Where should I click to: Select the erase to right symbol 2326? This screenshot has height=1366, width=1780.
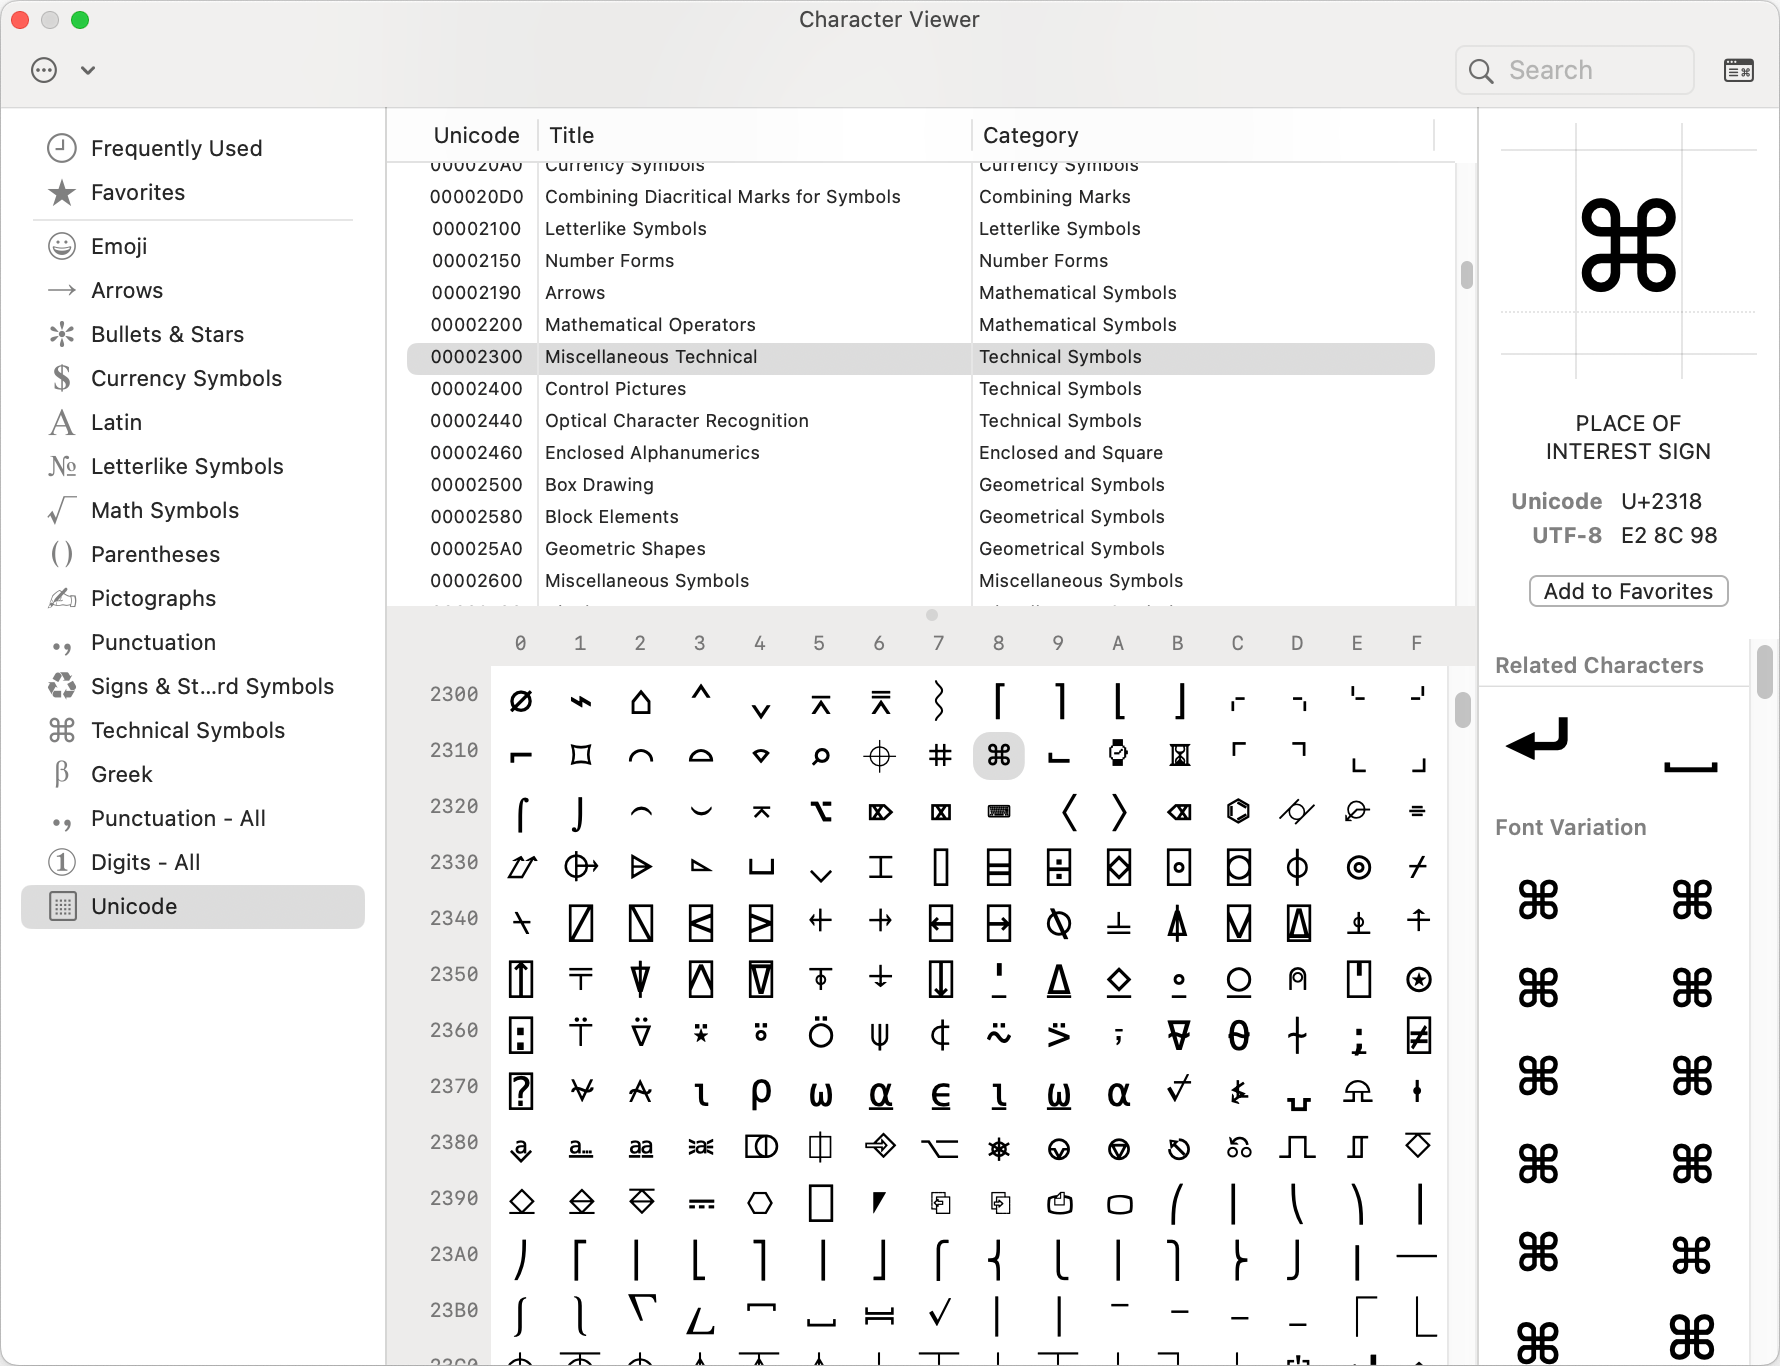(x=880, y=812)
